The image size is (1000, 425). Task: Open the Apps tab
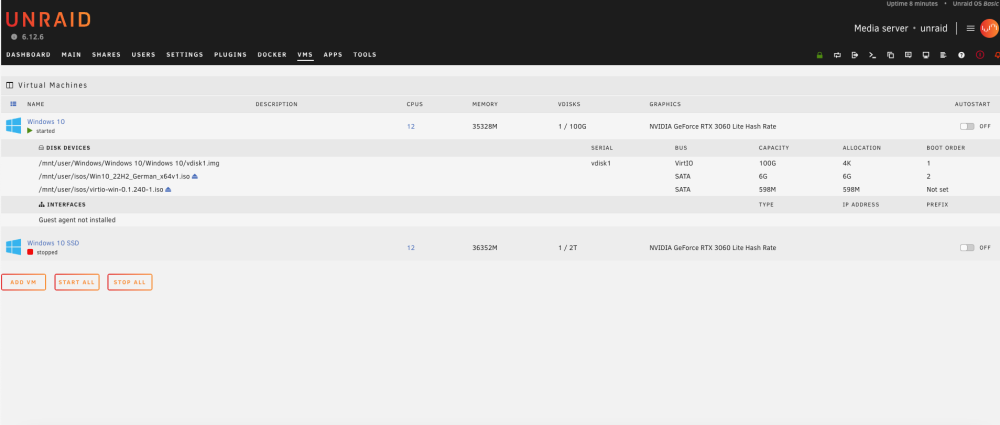pyautogui.click(x=333, y=55)
